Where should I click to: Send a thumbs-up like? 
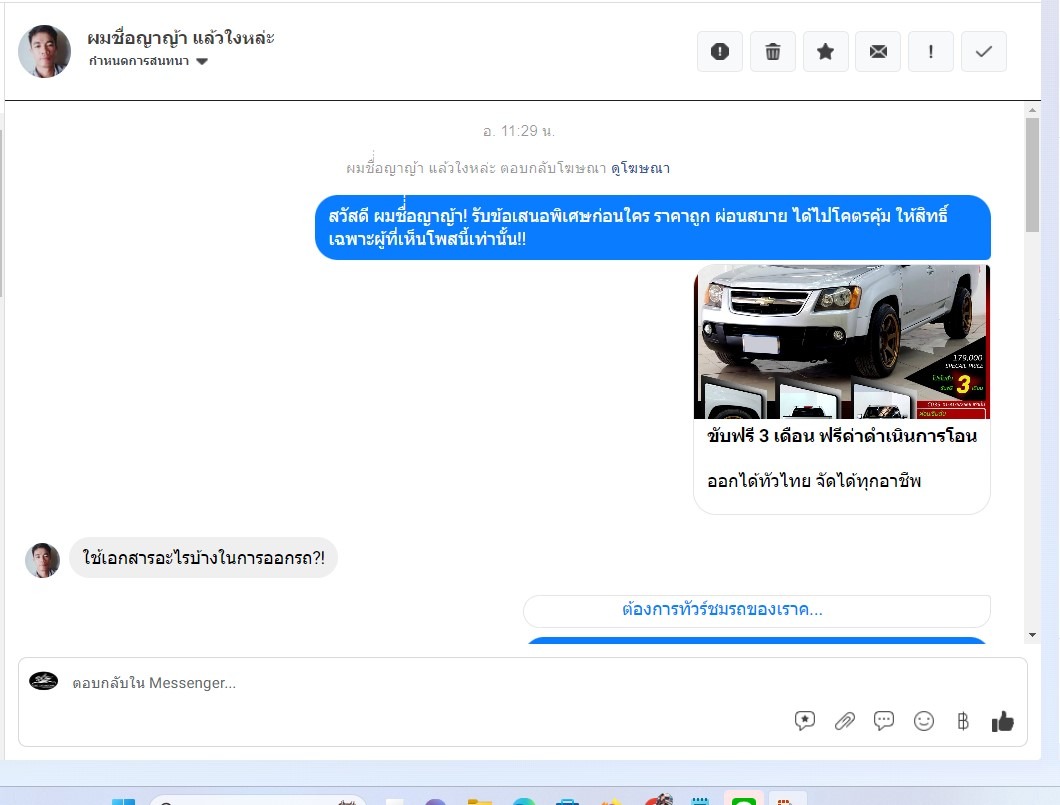click(1003, 721)
